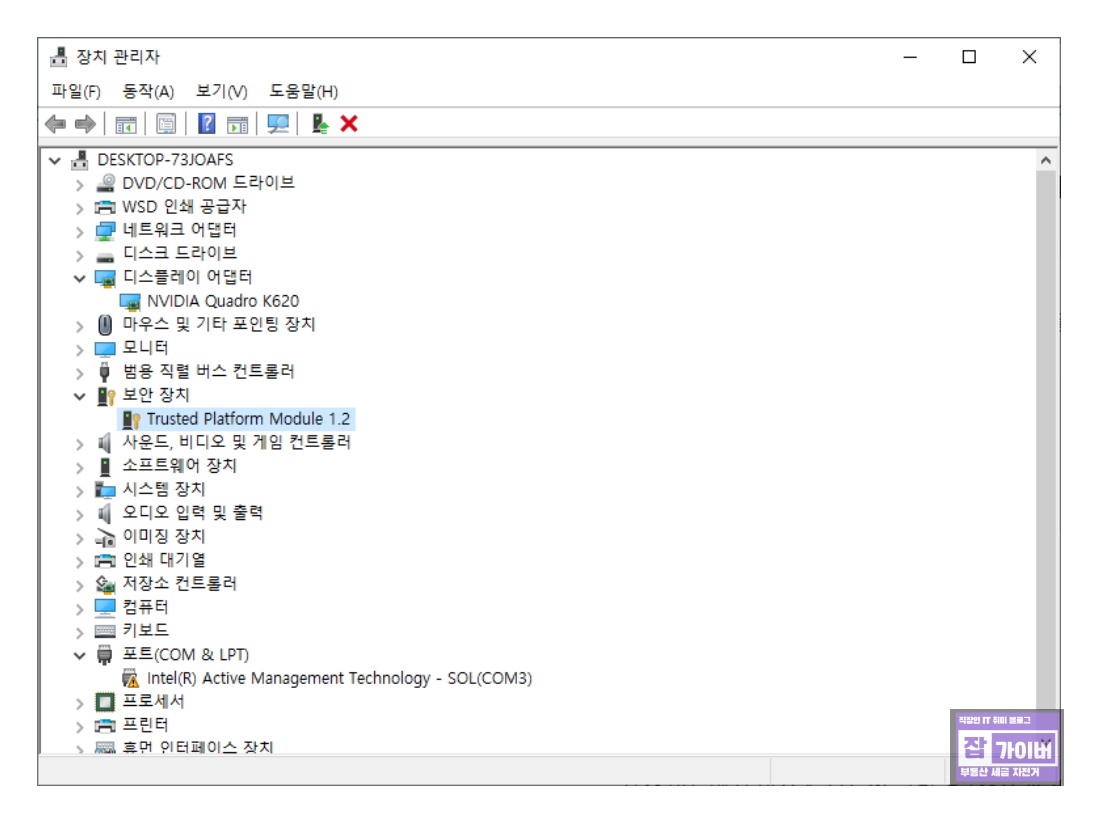Expand the 모니터 category
The width and height of the screenshot is (1098, 823).
[79, 350]
